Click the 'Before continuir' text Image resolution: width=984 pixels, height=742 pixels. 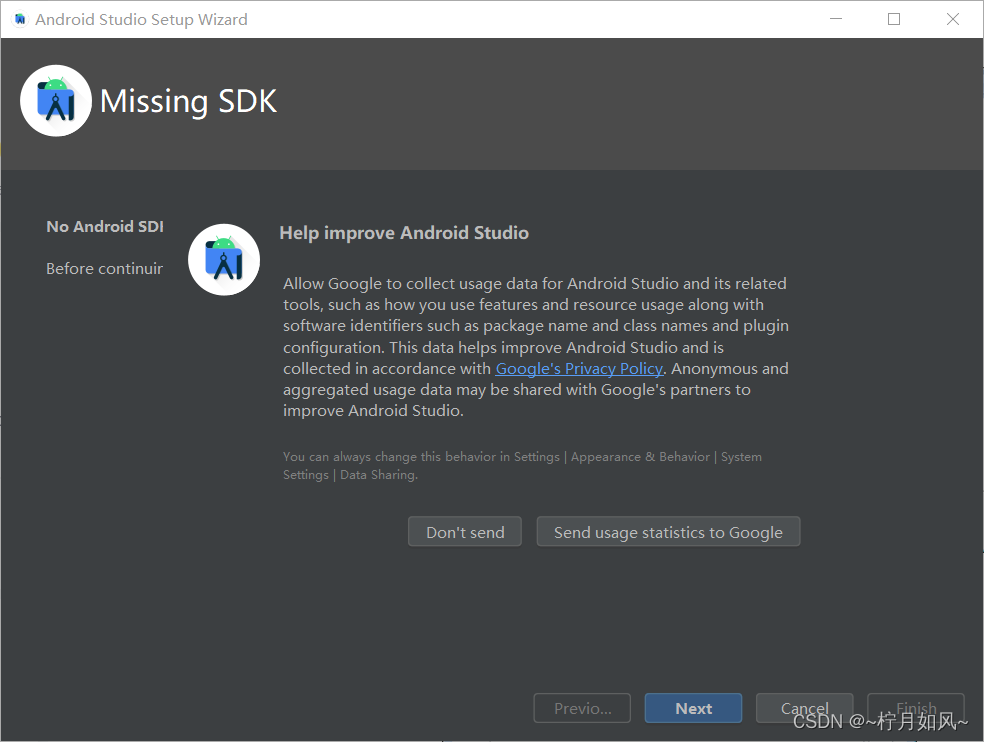pyautogui.click(x=104, y=269)
